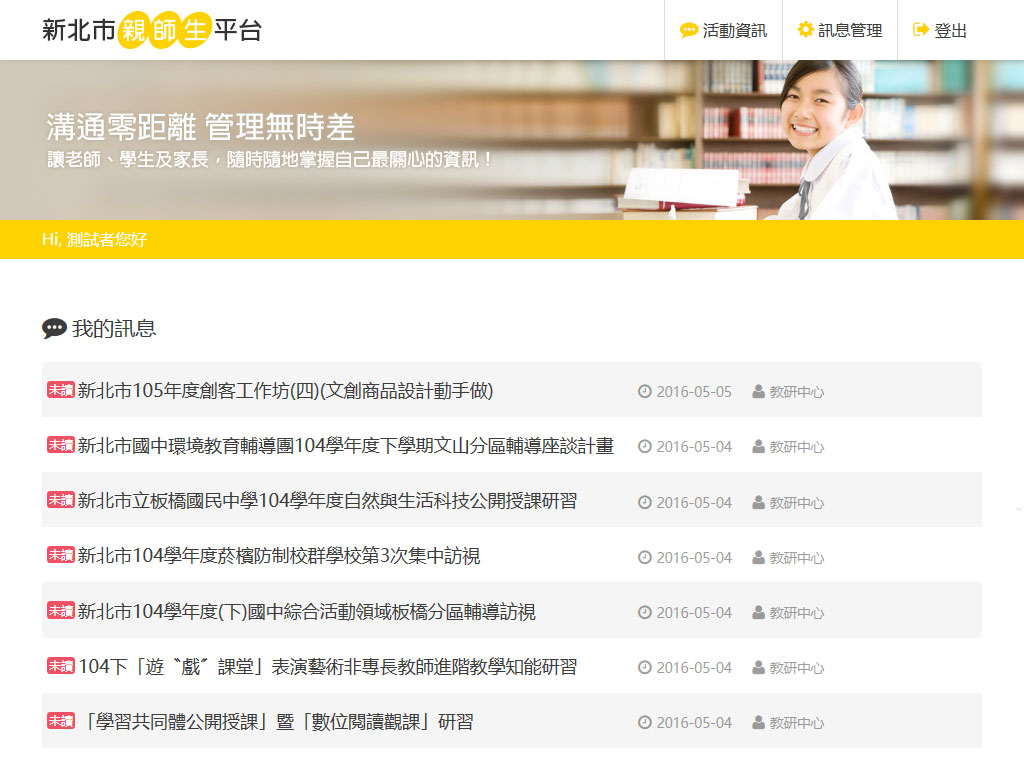Click date 2016-05-05 on 創客工作坊 row
This screenshot has height=768, width=1024.
(x=694, y=392)
